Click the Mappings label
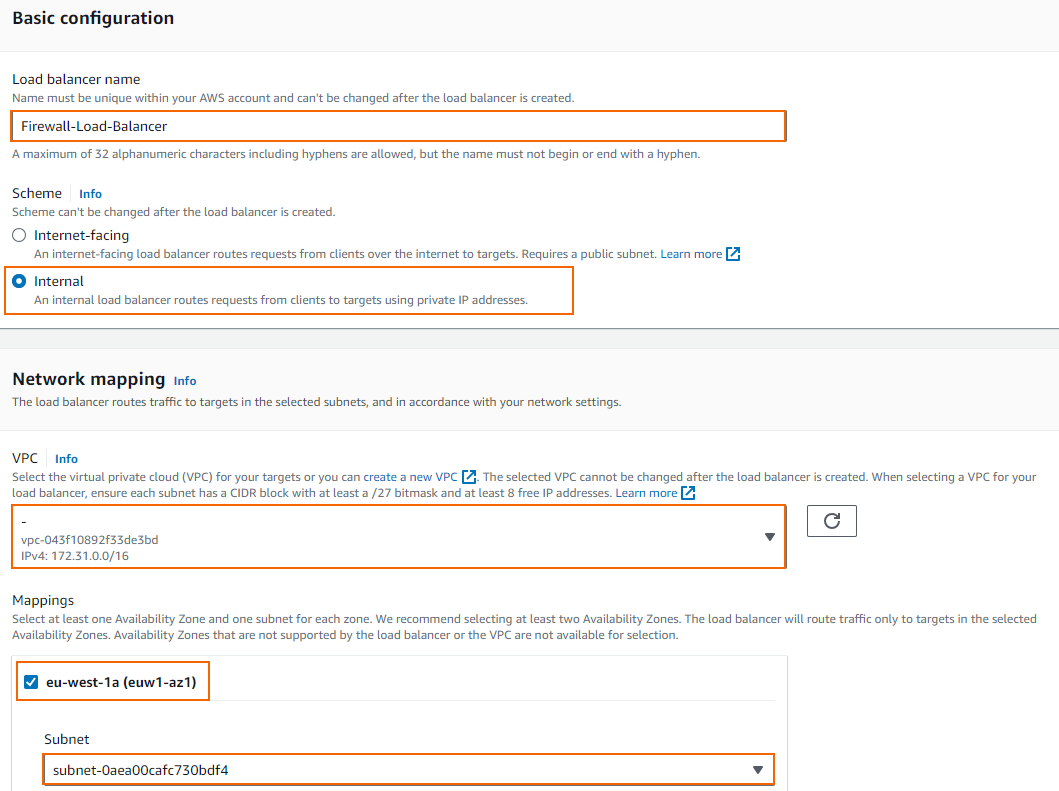Viewport: 1059px width, 791px height. click(x=43, y=601)
